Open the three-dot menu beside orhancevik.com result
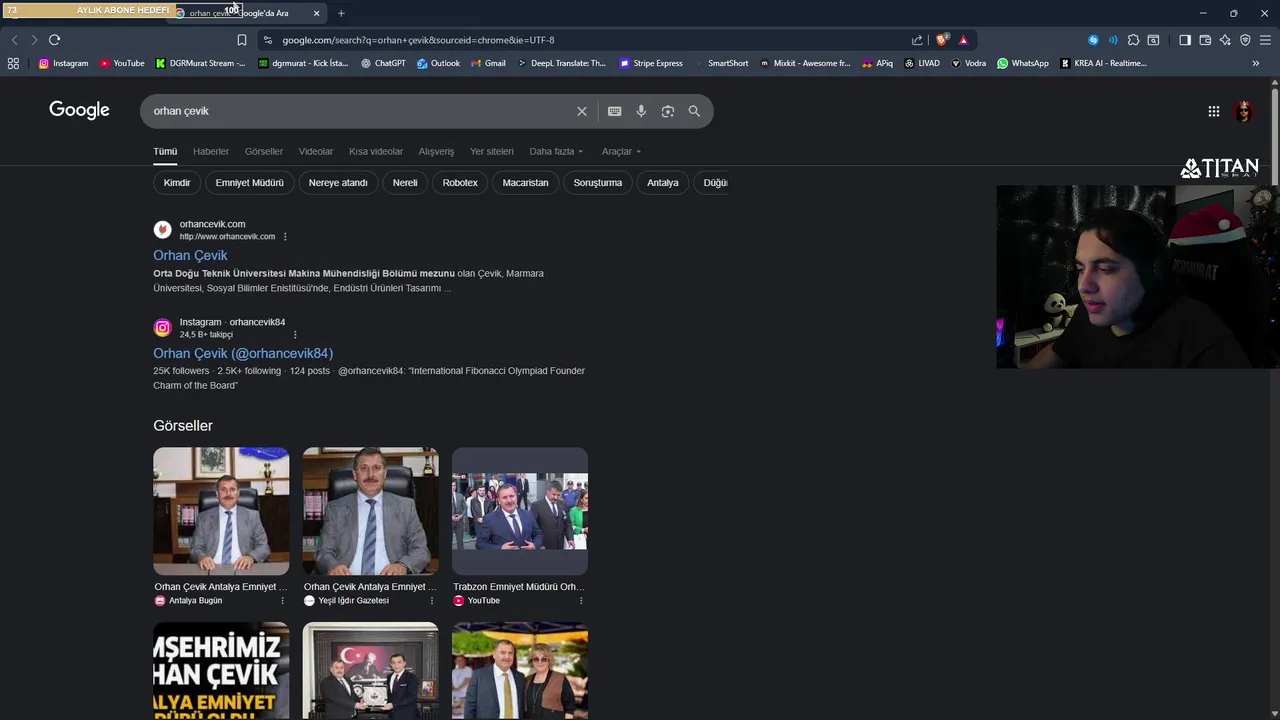This screenshot has width=1280, height=720. coord(285,237)
